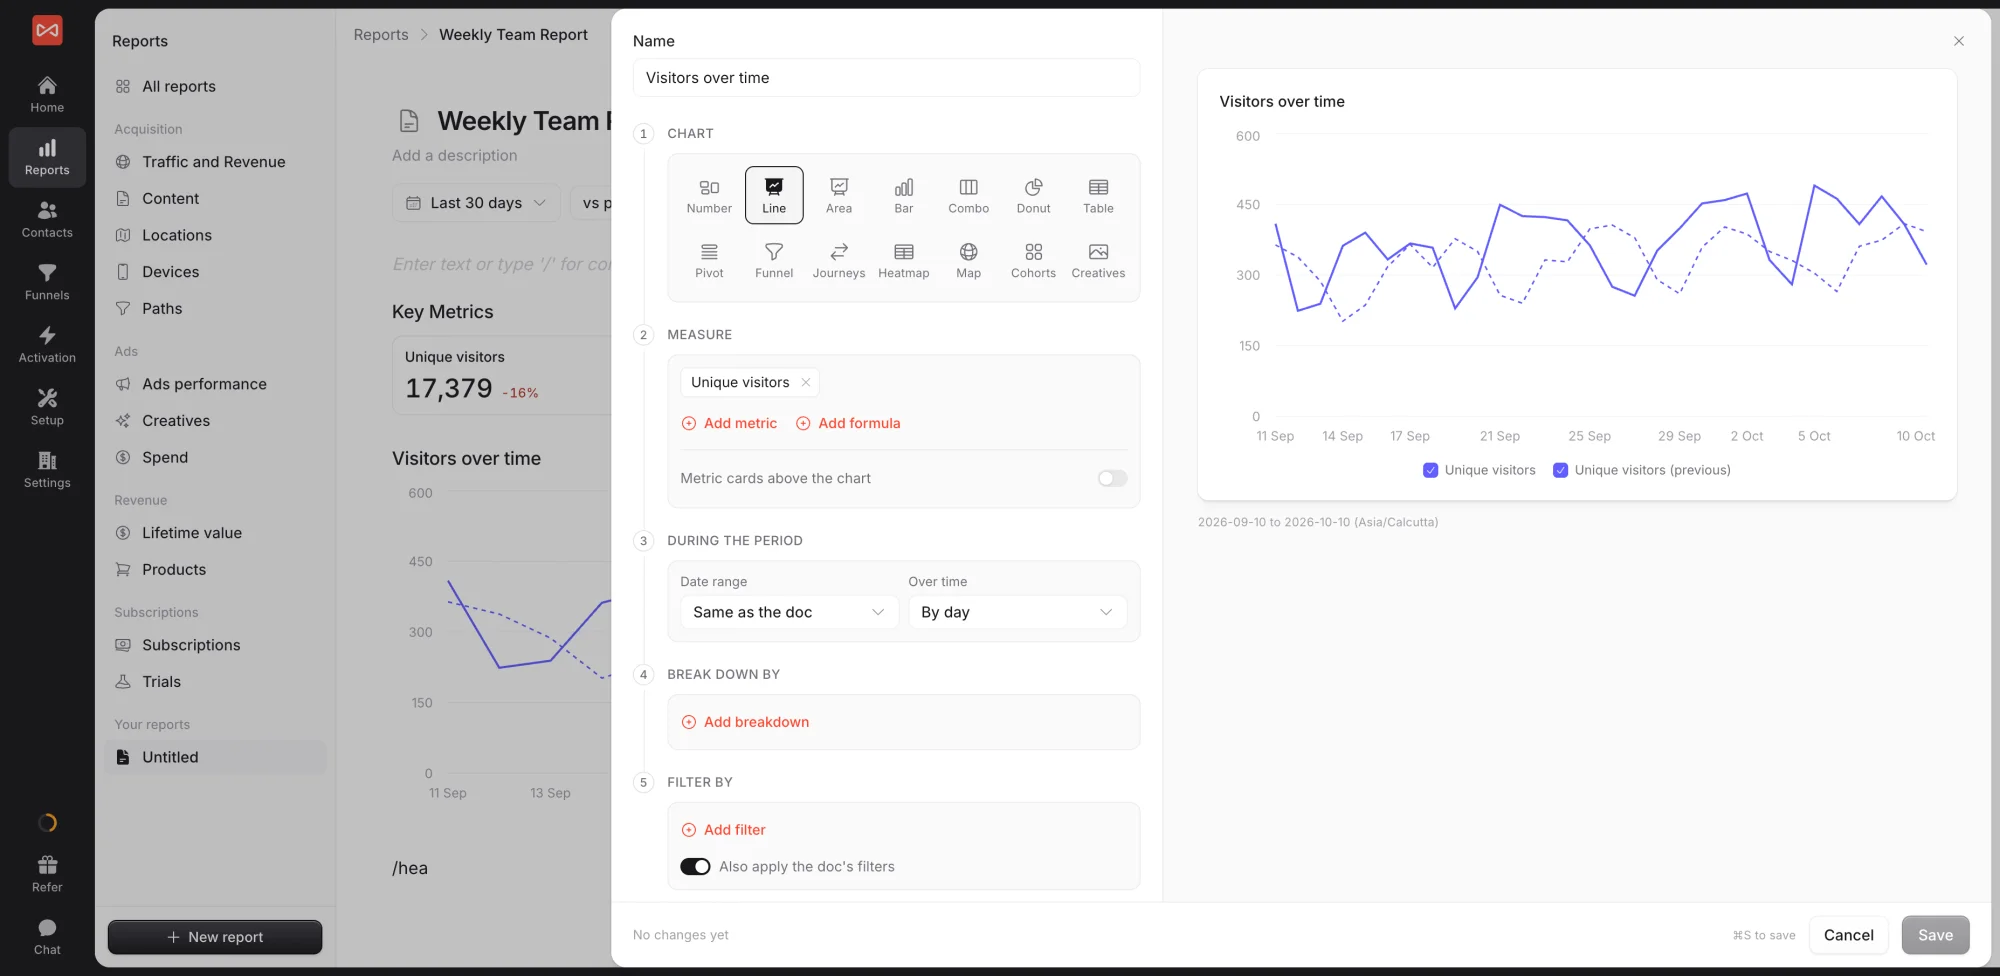Image resolution: width=2000 pixels, height=976 pixels.
Task: Save the chart changes
Action: pyautogui.click(x=1935, y=935)
